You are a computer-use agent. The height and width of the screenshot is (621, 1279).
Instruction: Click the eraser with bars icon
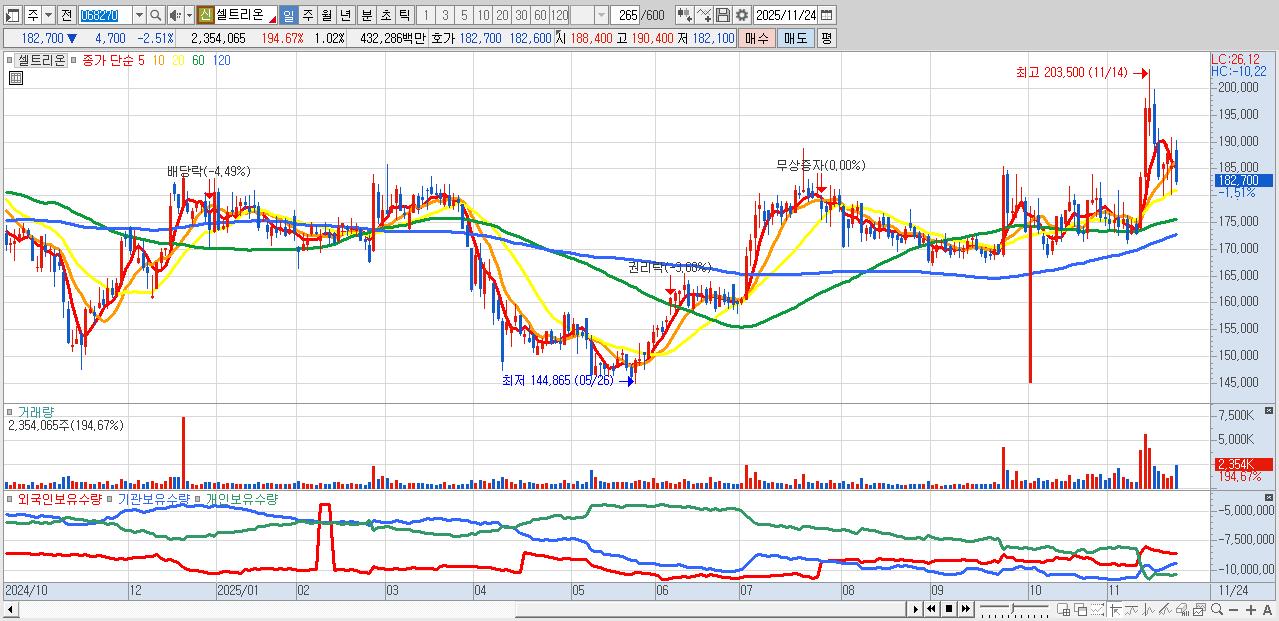pos(1182,610)
